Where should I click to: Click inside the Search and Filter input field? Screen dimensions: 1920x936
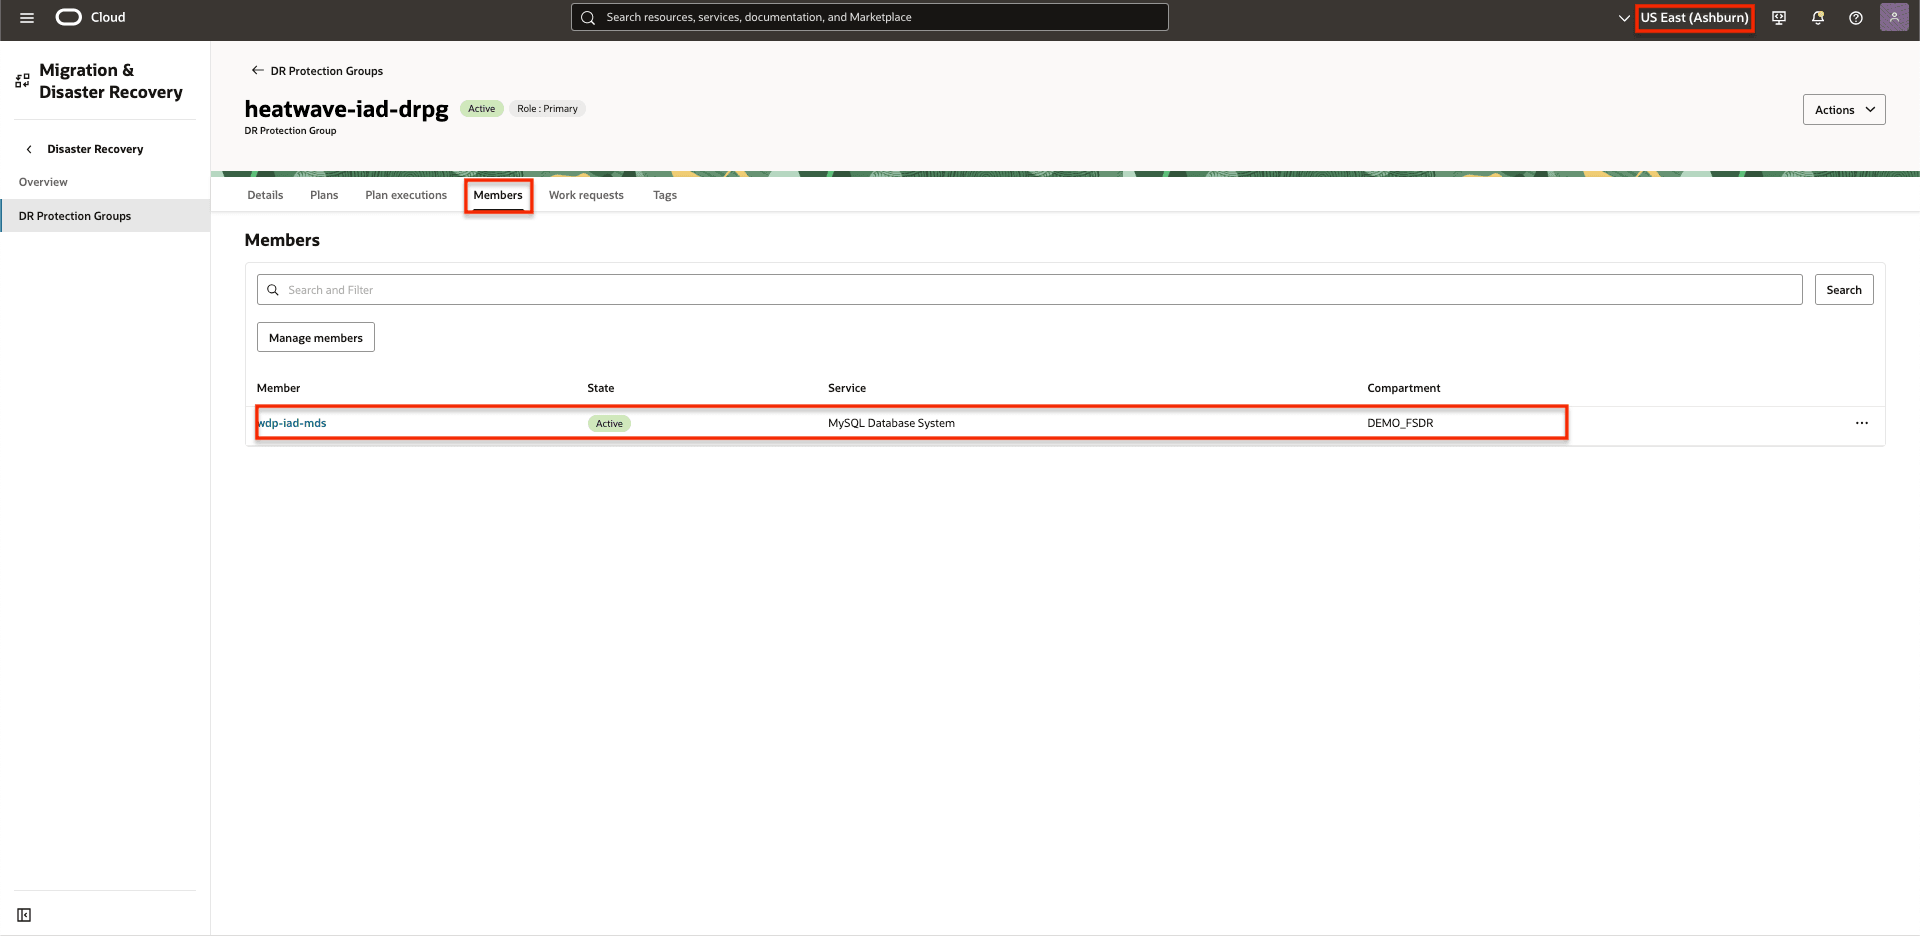(700, 289)
